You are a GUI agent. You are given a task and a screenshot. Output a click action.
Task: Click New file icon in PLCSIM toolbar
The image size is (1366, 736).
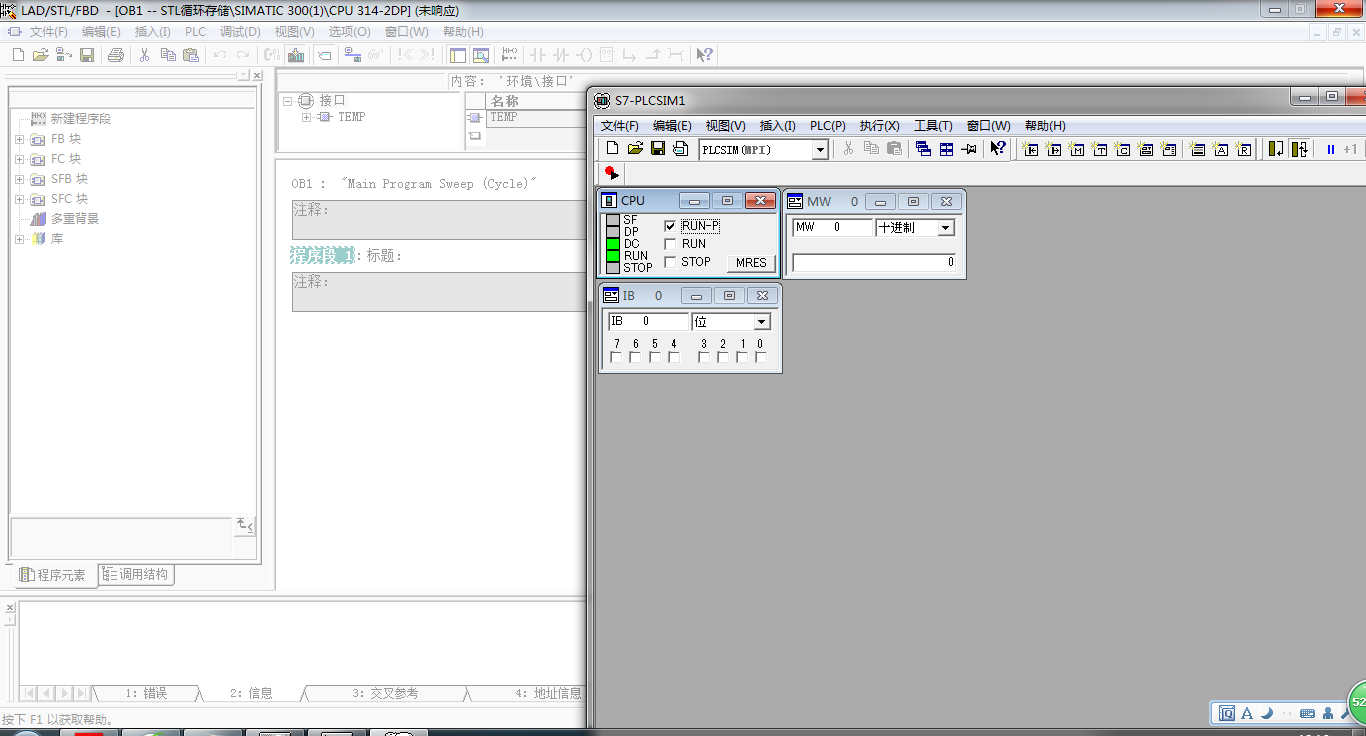click(613, 149)
